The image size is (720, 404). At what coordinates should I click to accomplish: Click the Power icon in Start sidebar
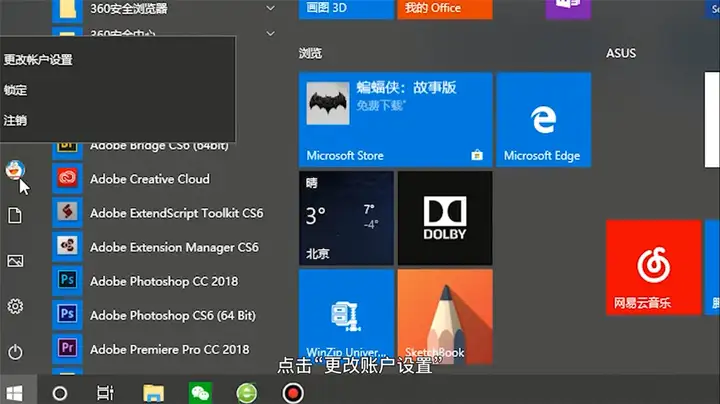tap(15, 352)
